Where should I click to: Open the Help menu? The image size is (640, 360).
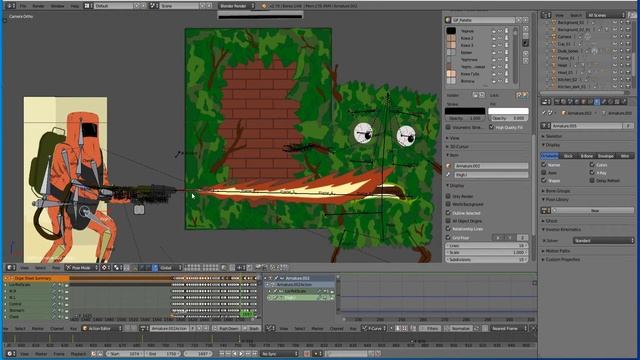coord(74,6)
